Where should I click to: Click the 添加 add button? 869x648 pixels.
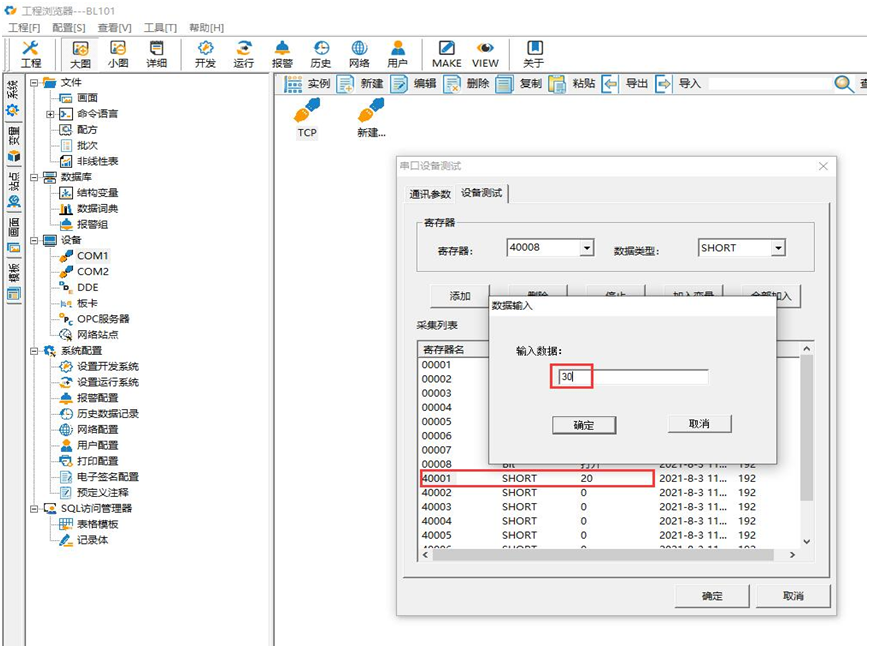(460, 295)
